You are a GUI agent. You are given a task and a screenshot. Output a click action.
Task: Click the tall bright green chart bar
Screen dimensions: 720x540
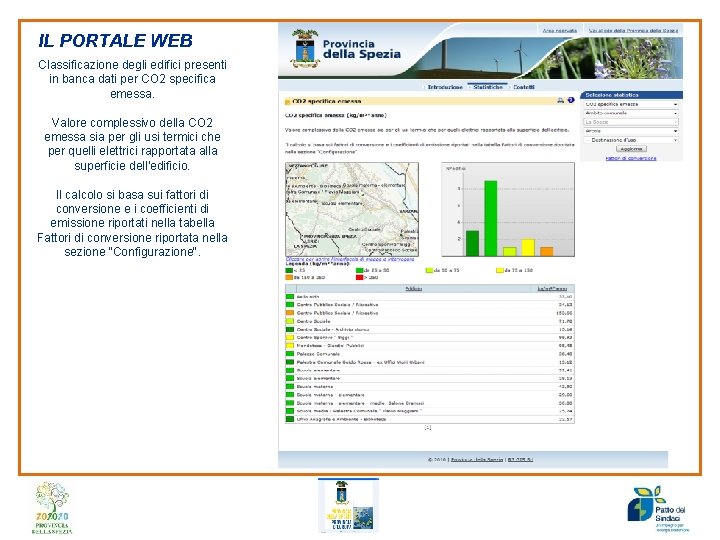(x=490, y=218)
